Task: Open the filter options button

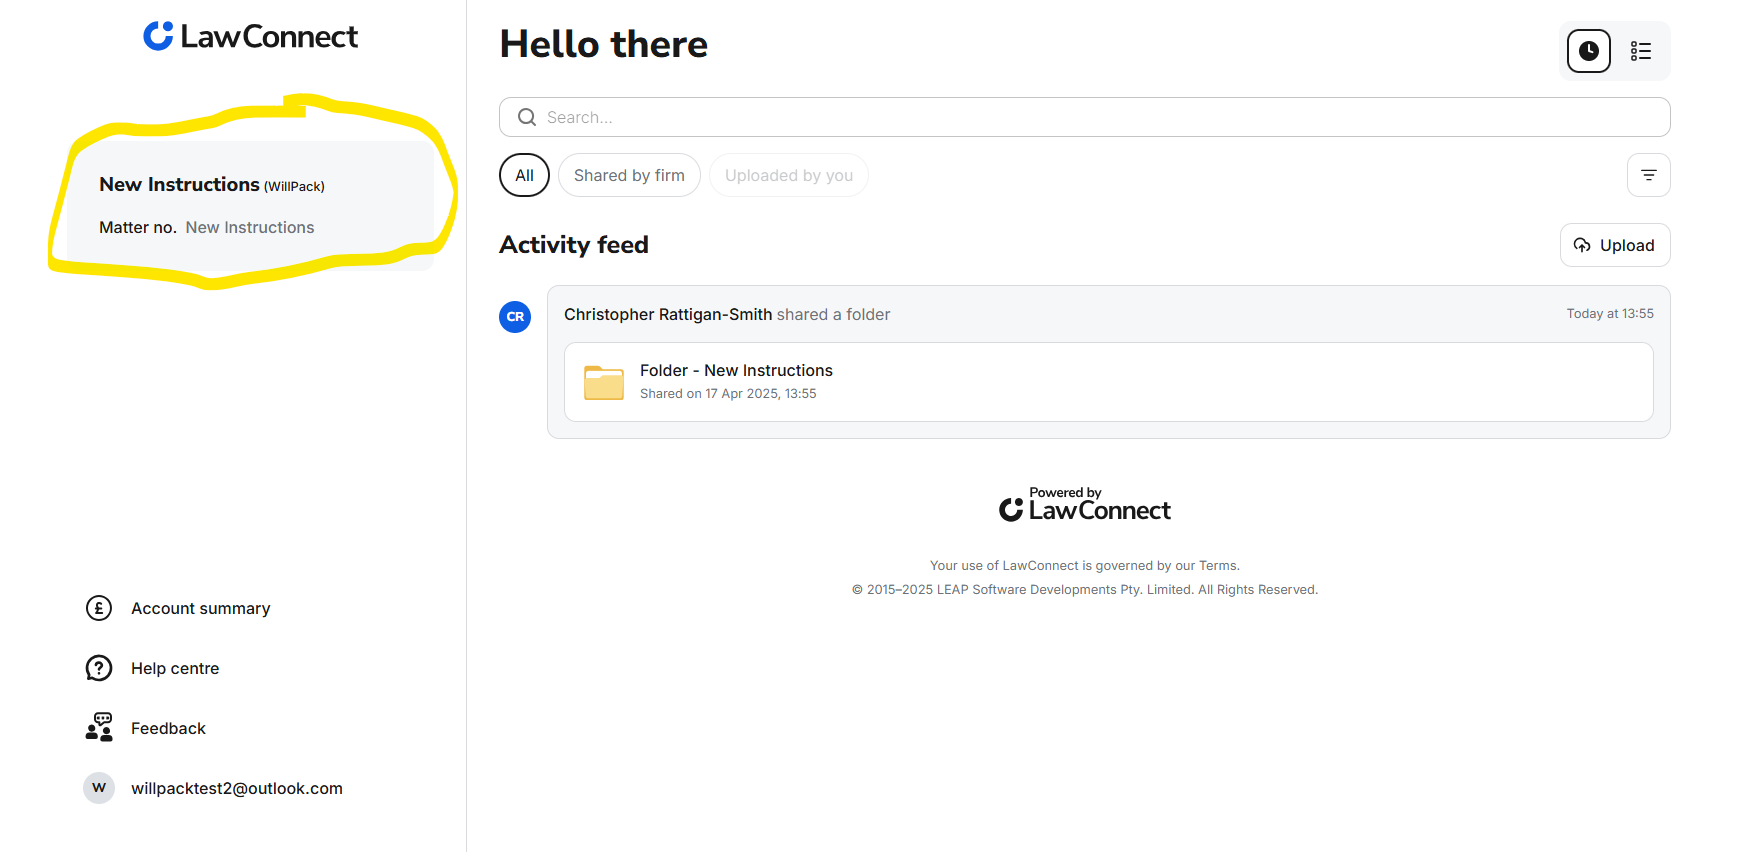Action: coord(1648,175)
